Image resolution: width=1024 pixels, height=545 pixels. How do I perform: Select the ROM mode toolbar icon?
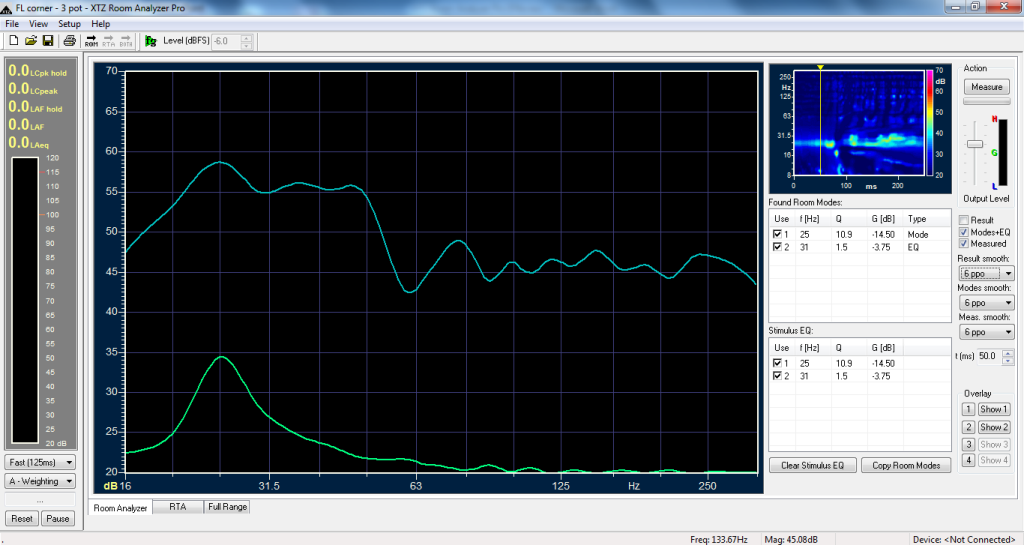click(x=91, y=41)
